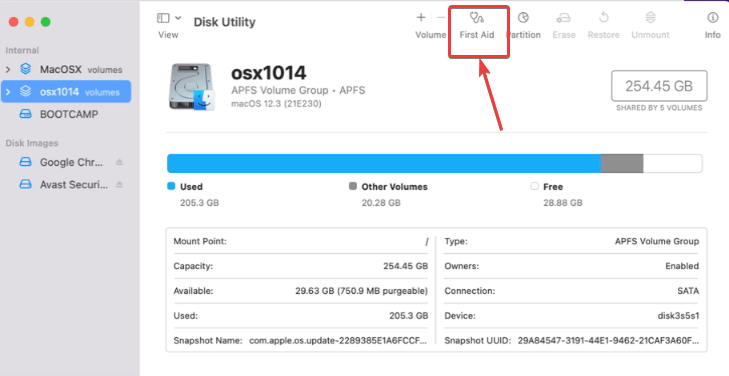Add a volume with plus icon
Image resolution: width=729 pixels, height=376 pixels.
[421, 18]
